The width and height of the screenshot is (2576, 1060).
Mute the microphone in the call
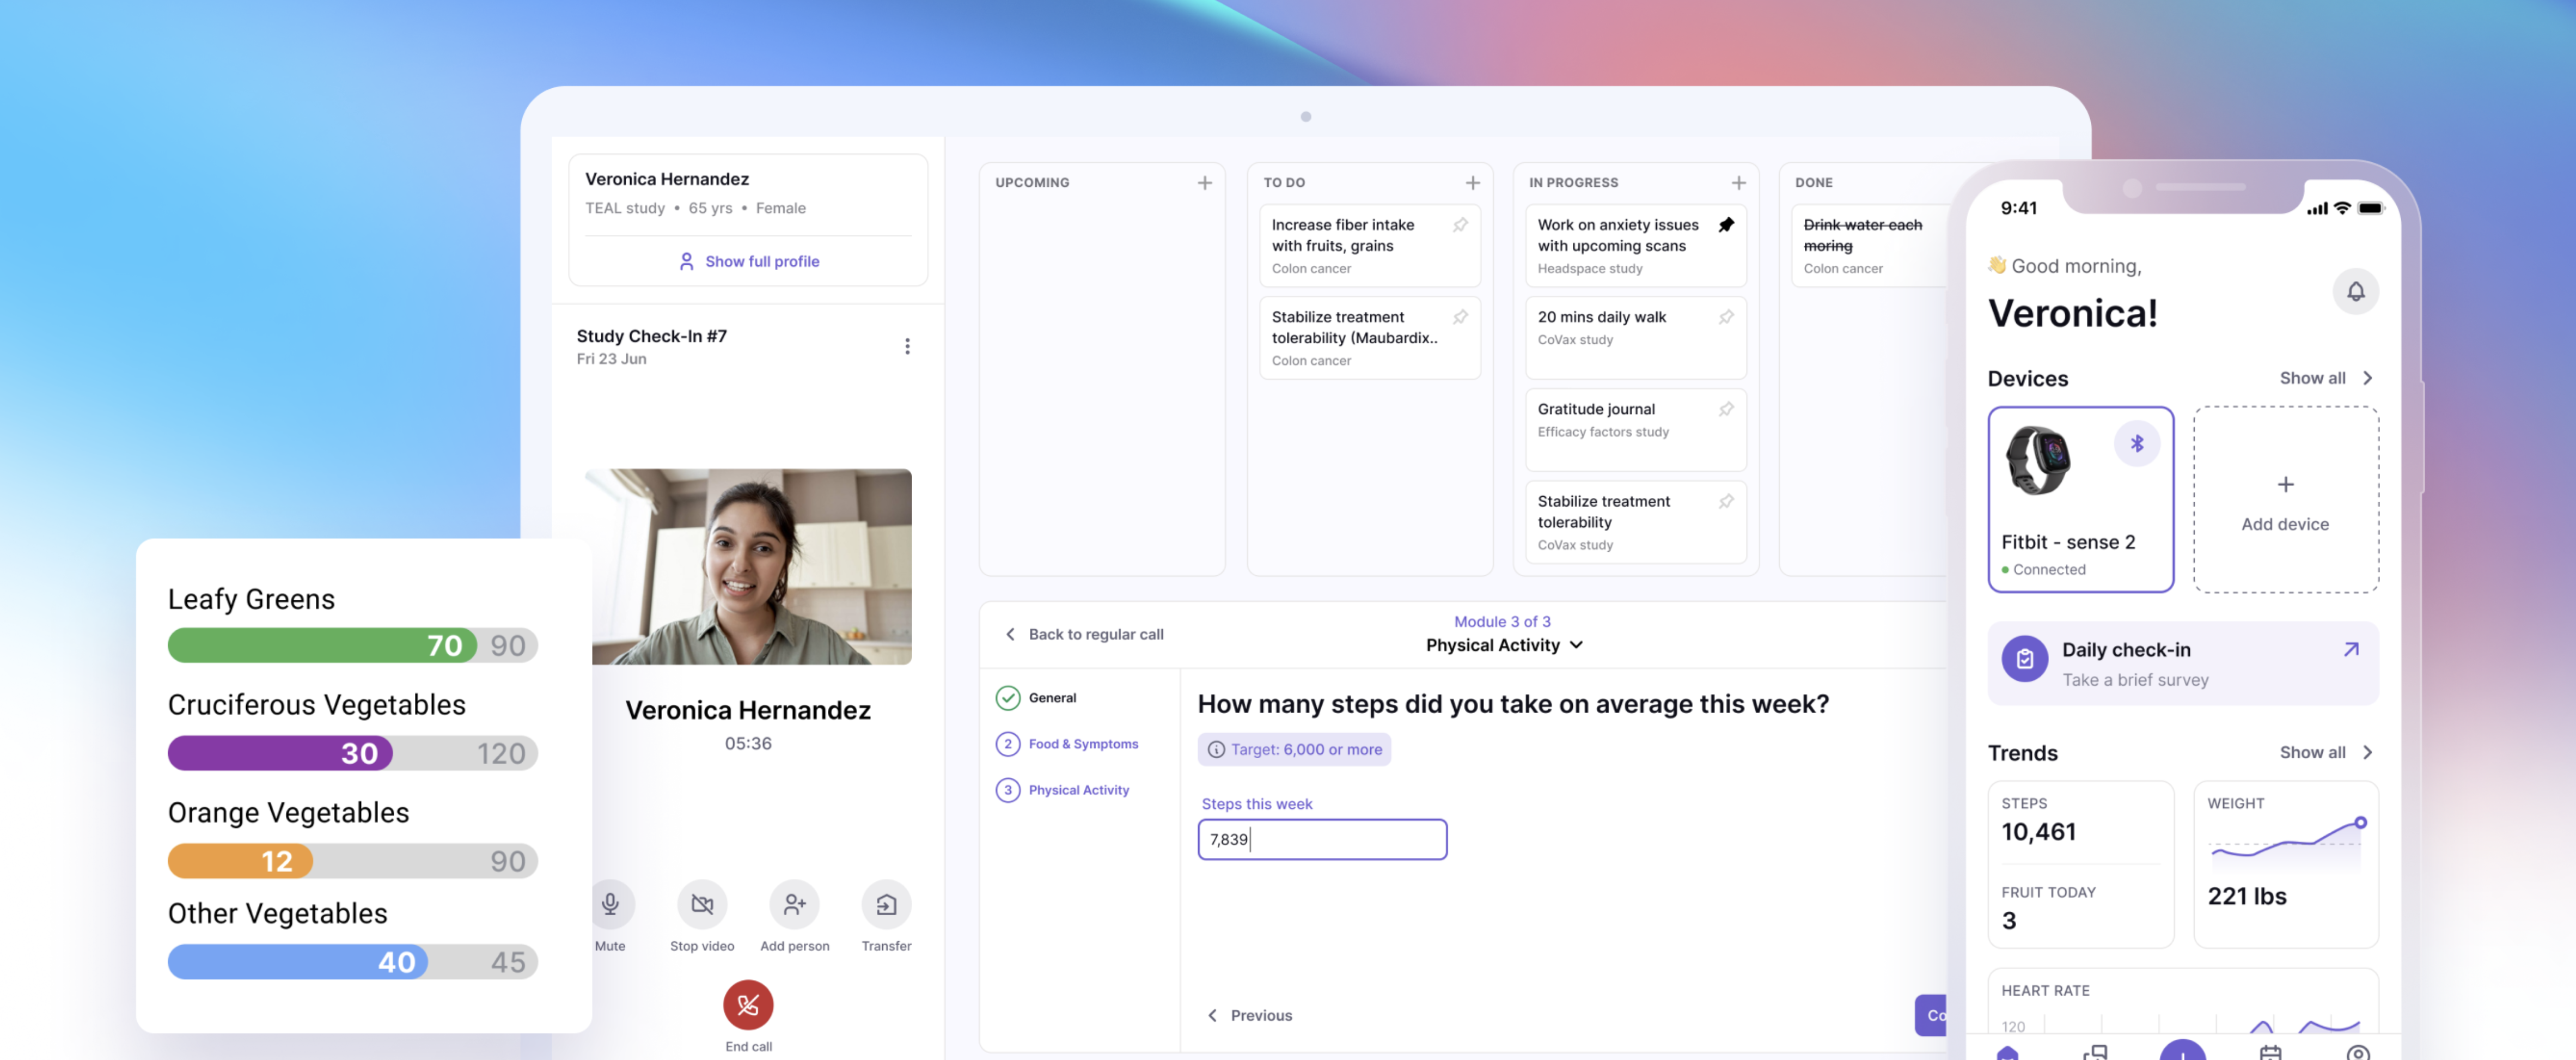point(610,904)
